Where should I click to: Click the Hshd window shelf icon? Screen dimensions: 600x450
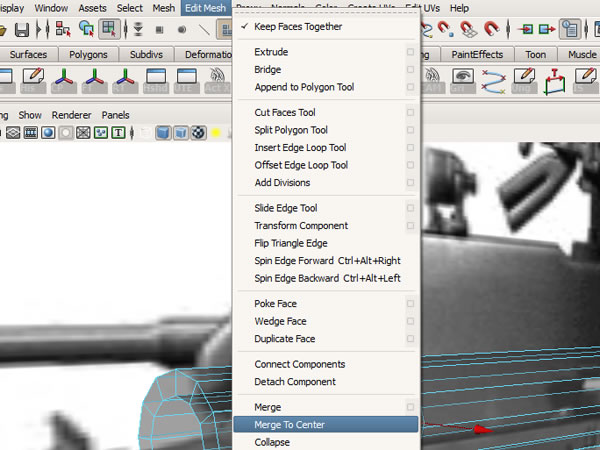tap(156, 81)
